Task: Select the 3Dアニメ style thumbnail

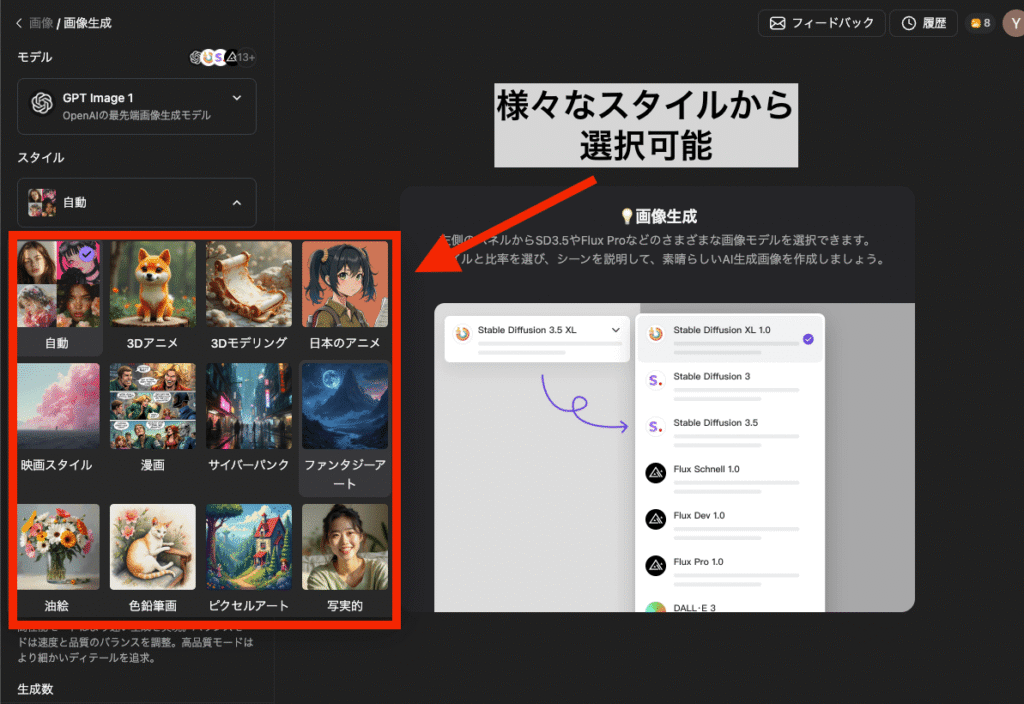Action: coord(153,284)
